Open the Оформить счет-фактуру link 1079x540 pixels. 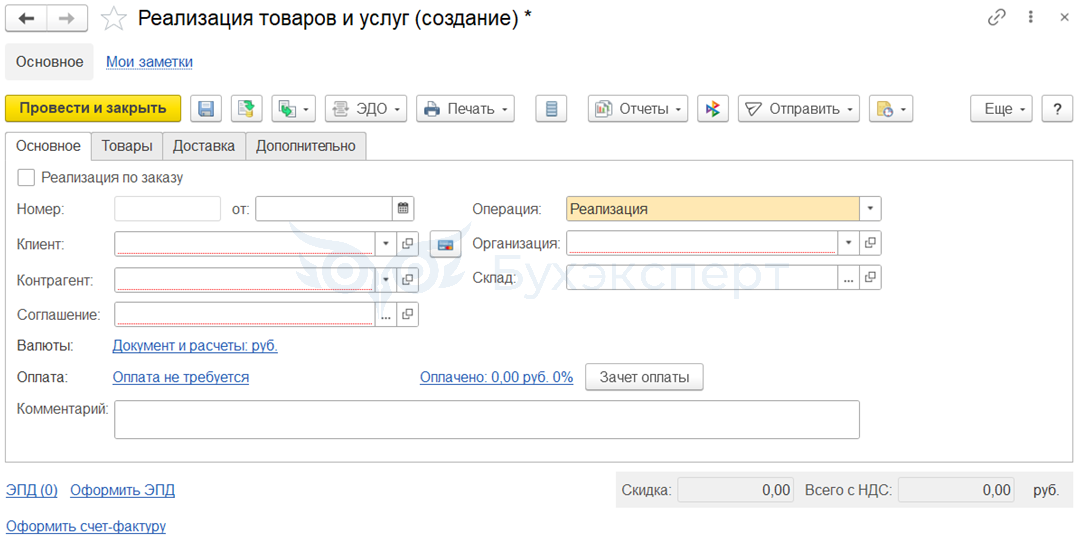[x=86, y=526]
